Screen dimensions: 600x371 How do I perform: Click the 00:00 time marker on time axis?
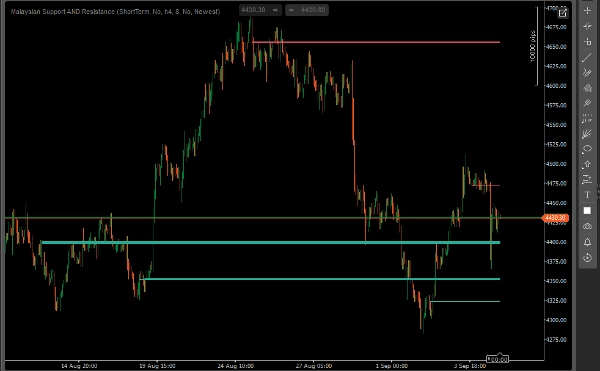[x=497, y=359]
